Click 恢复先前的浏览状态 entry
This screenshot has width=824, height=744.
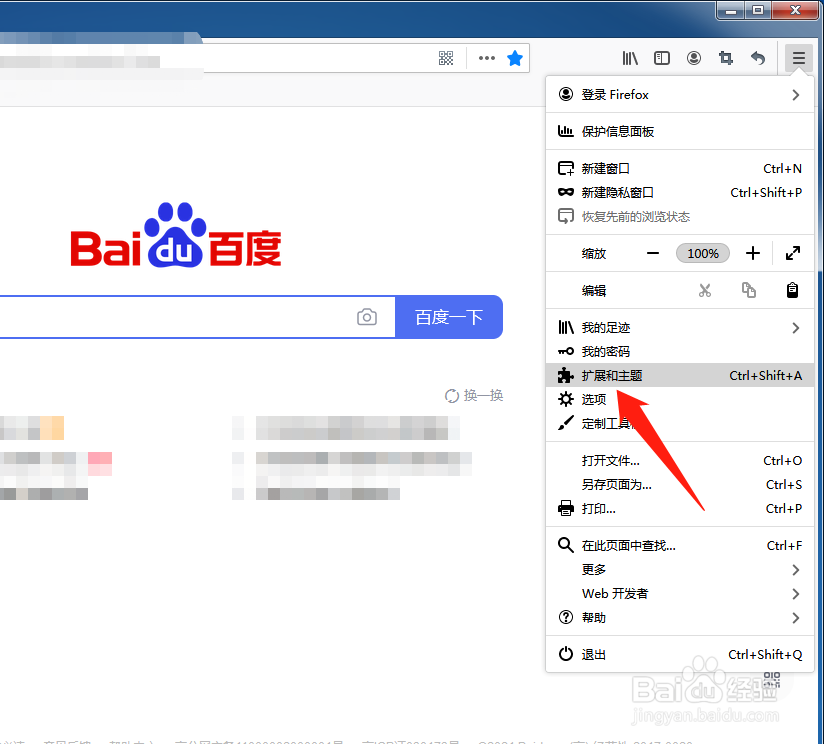680,216
